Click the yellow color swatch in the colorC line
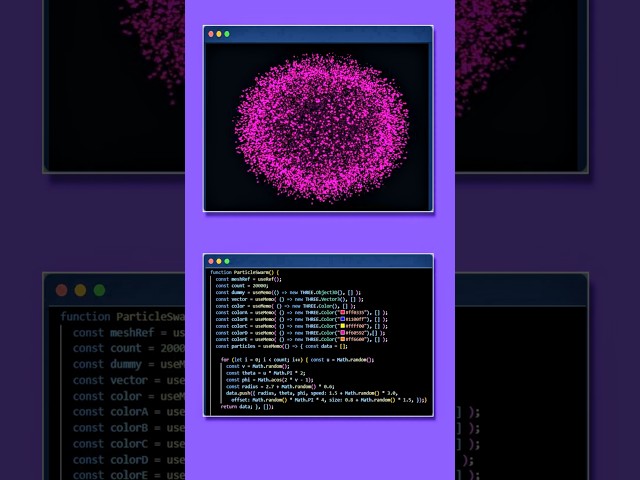 (342, 326)
